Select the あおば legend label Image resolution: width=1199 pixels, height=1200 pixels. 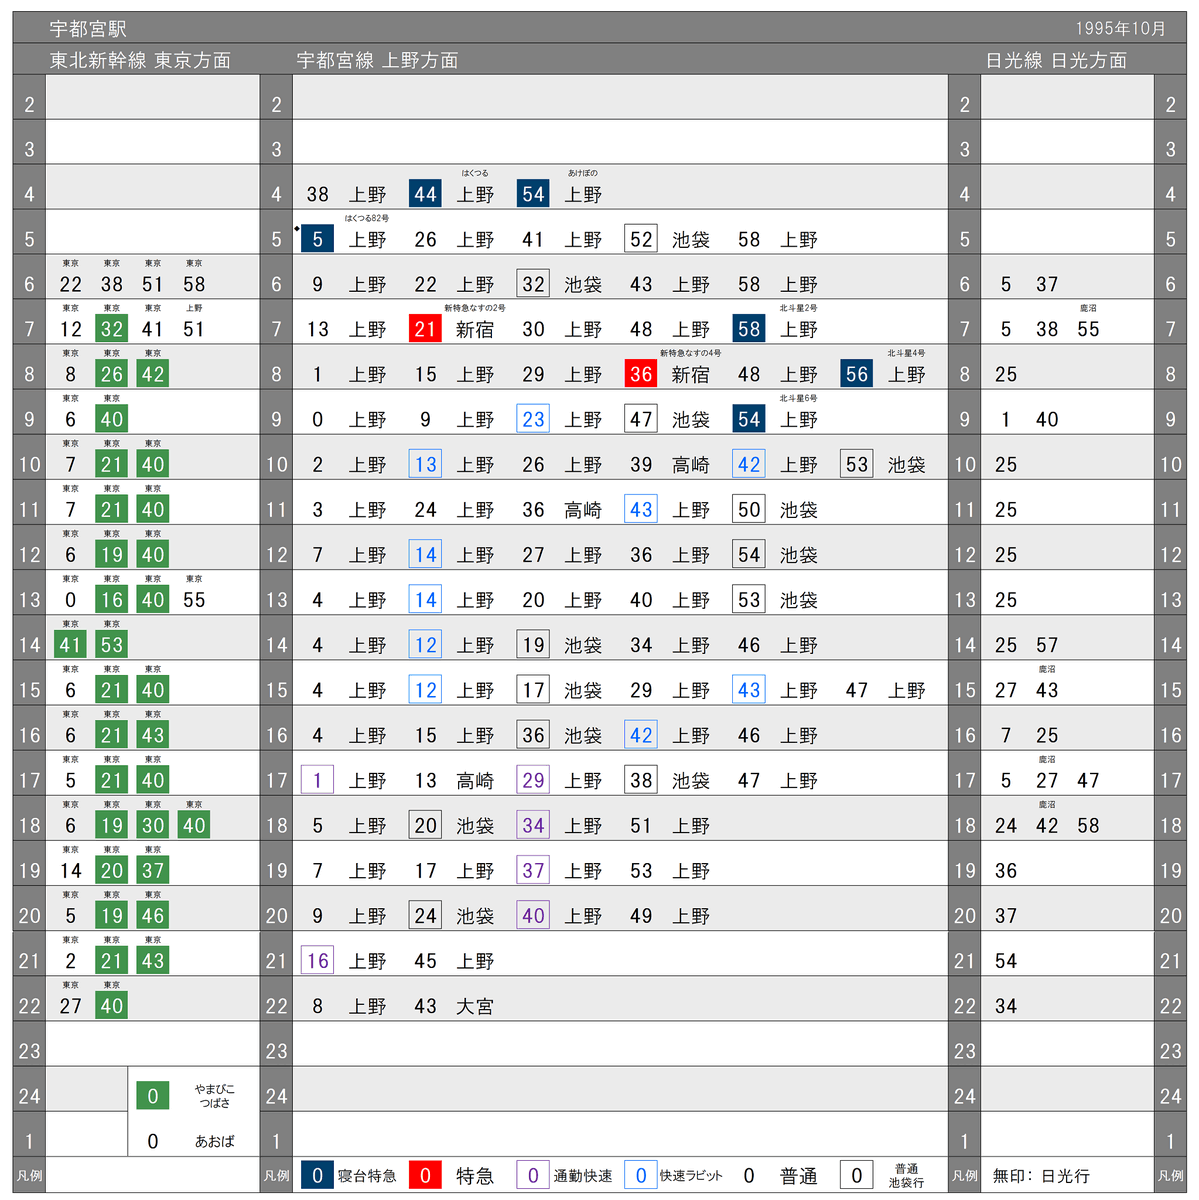[214, 1141]
